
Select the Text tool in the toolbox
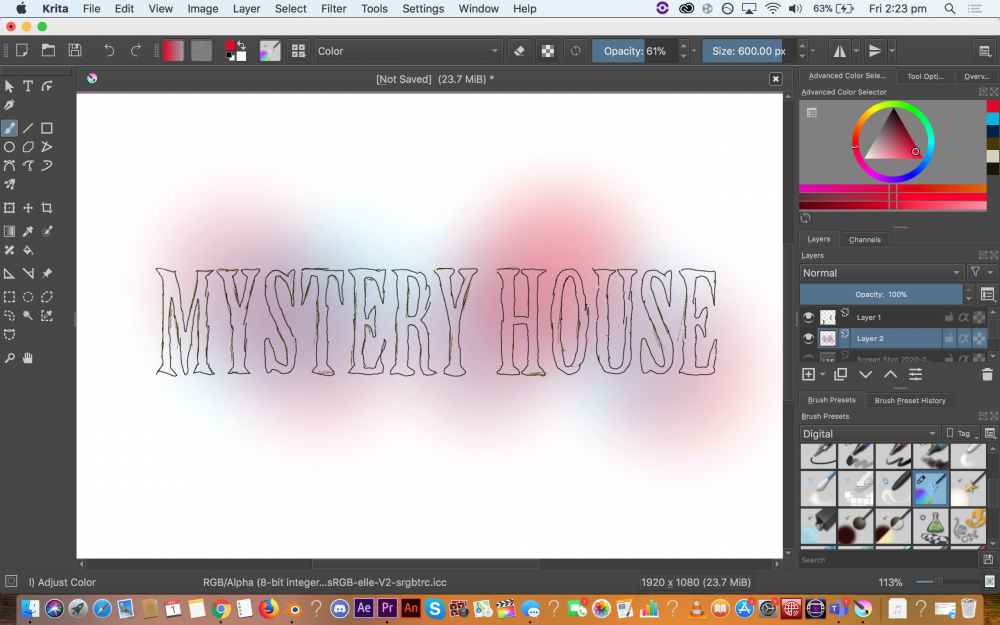(28, 86)
